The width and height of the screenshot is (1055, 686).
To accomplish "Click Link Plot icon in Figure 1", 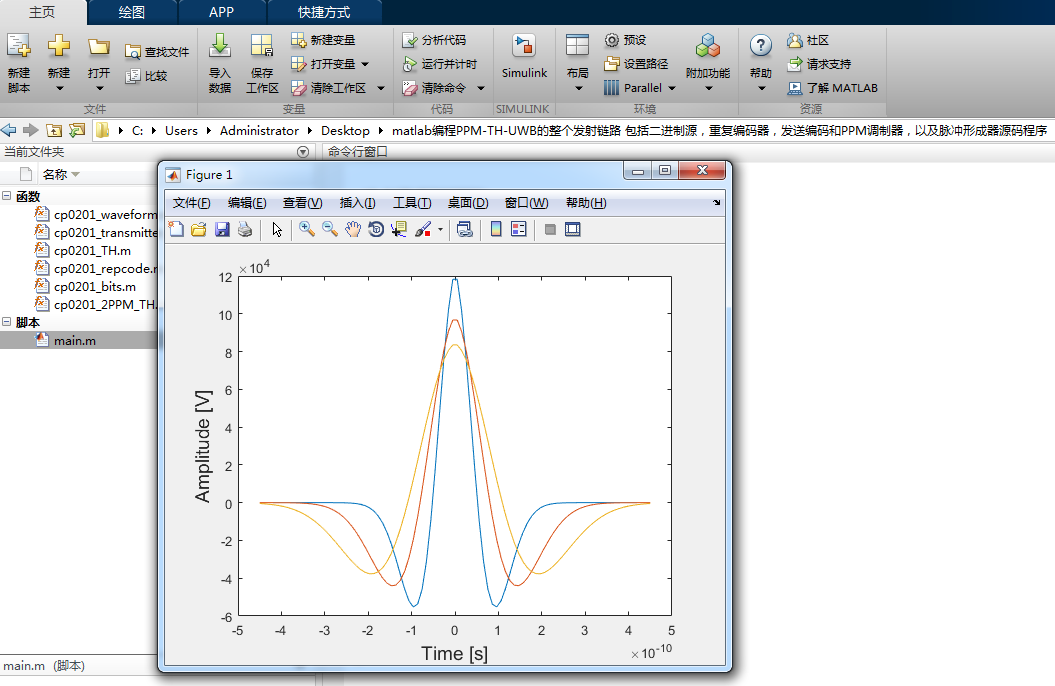I will click(x=464, y=229).
